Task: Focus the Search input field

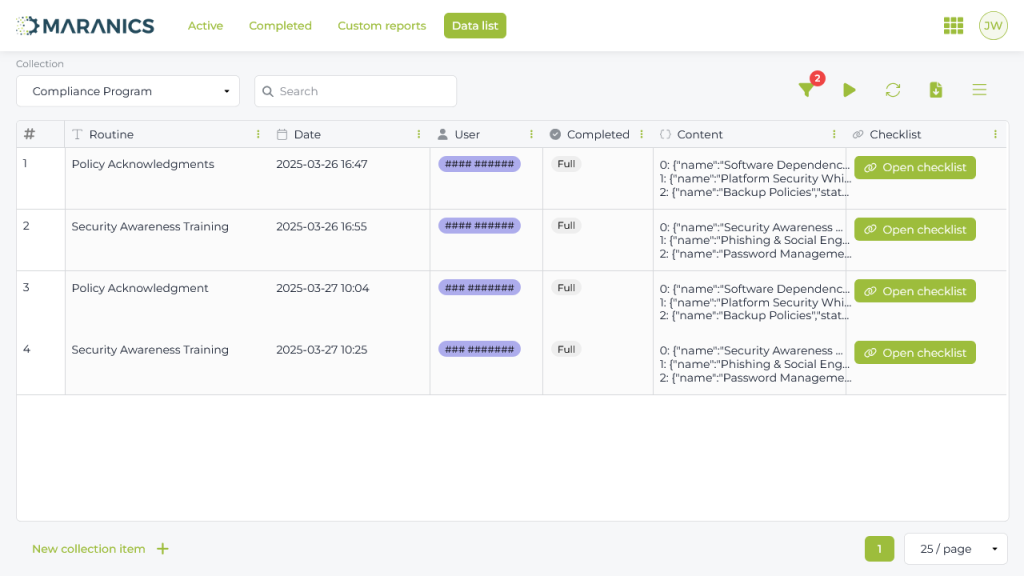Action: 355,91
